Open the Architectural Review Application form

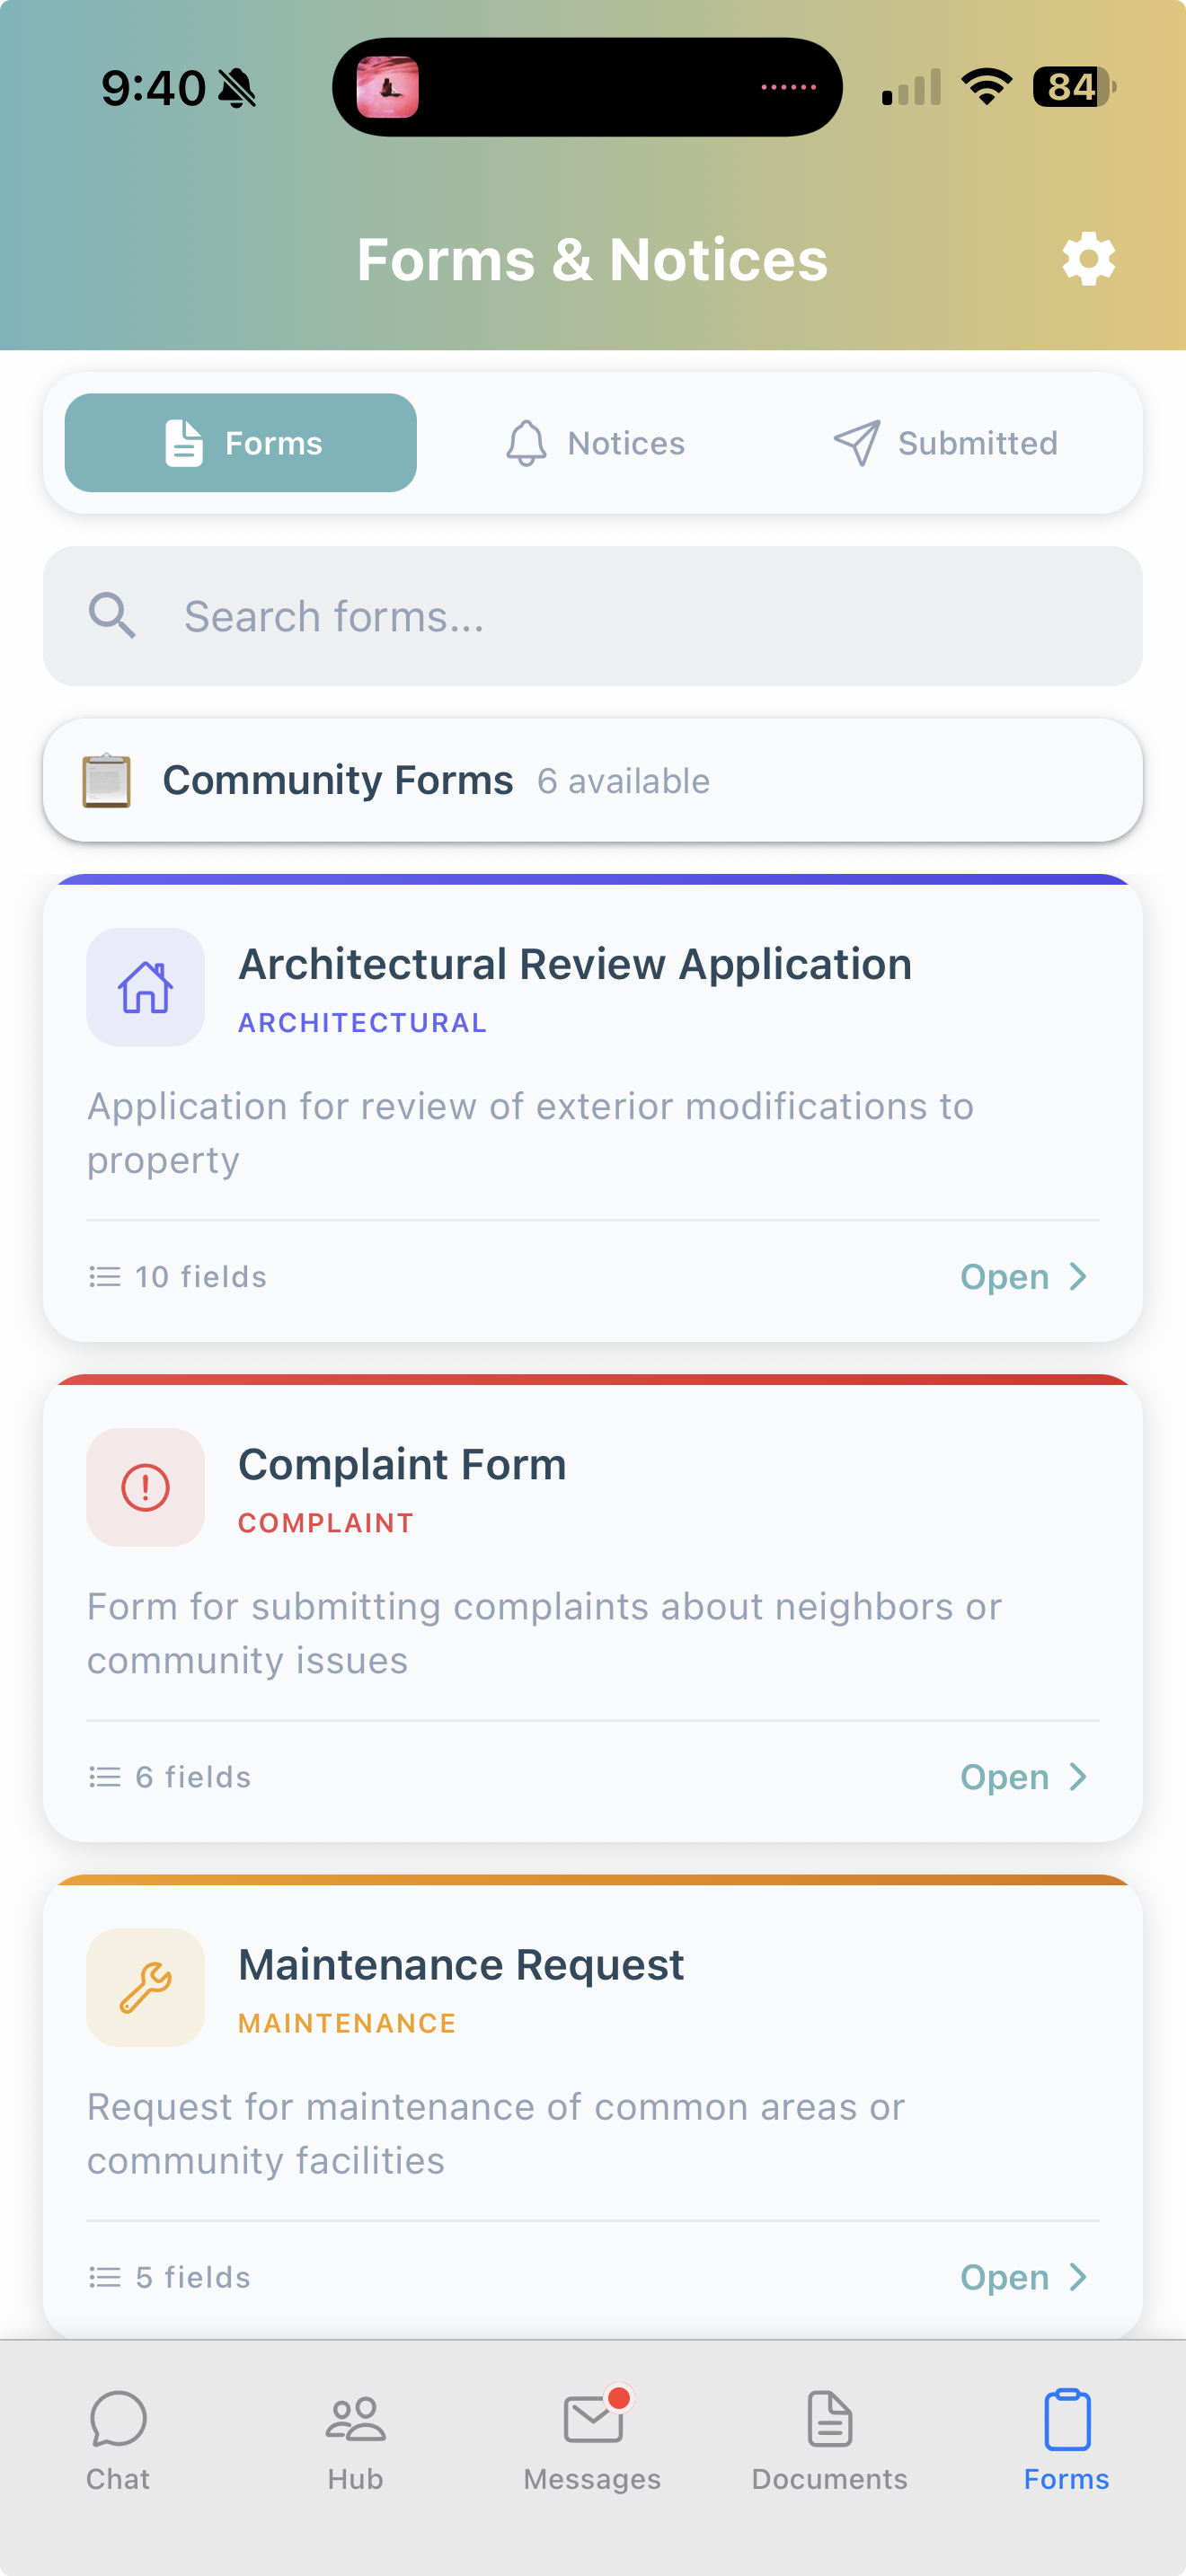(1022, 1277)
